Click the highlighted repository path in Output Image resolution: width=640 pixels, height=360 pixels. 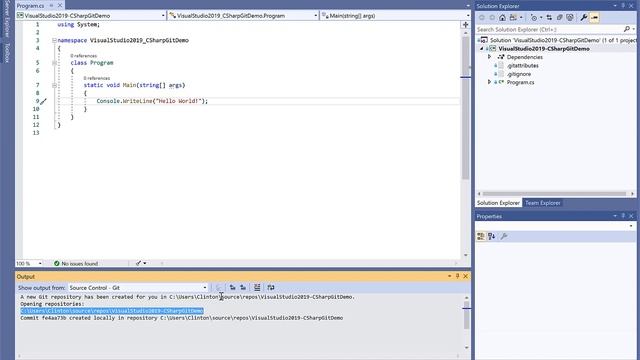[112, 311]
